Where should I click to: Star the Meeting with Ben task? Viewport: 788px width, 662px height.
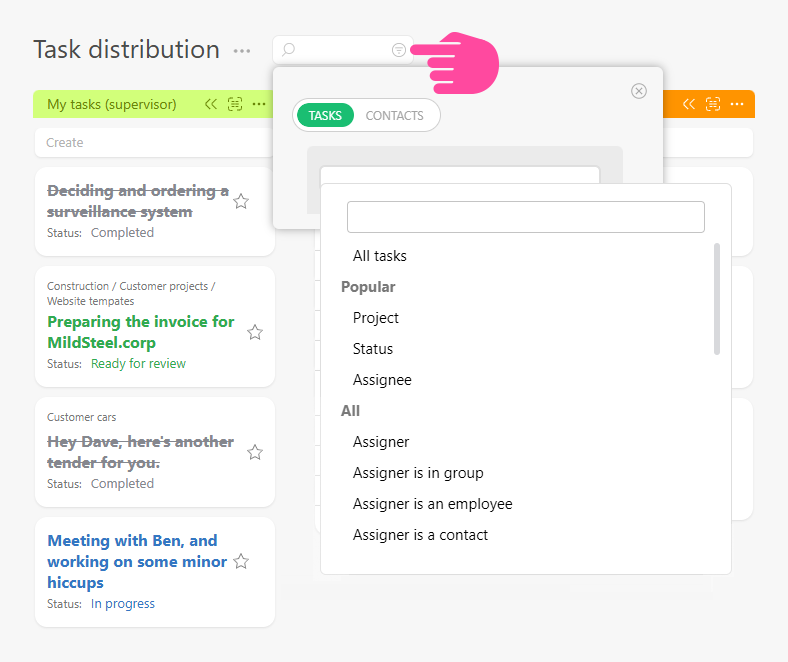point(241,562)
